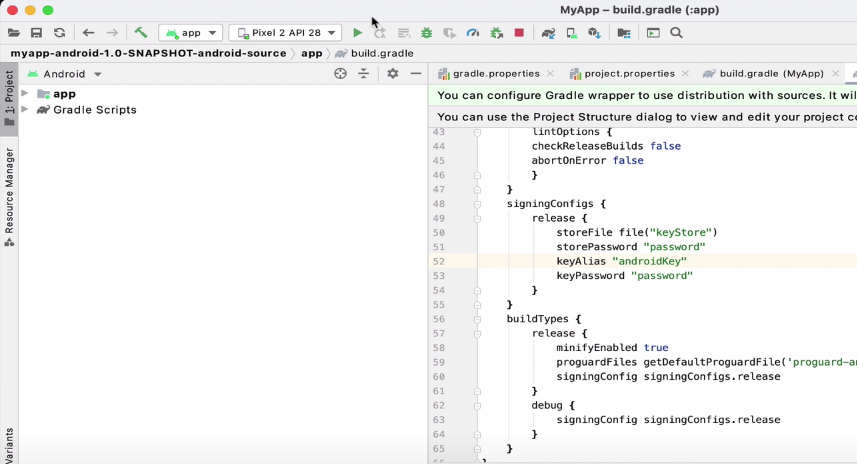857x464 pixels.
Task: Stop the running app with the red square
Action: 519,33
